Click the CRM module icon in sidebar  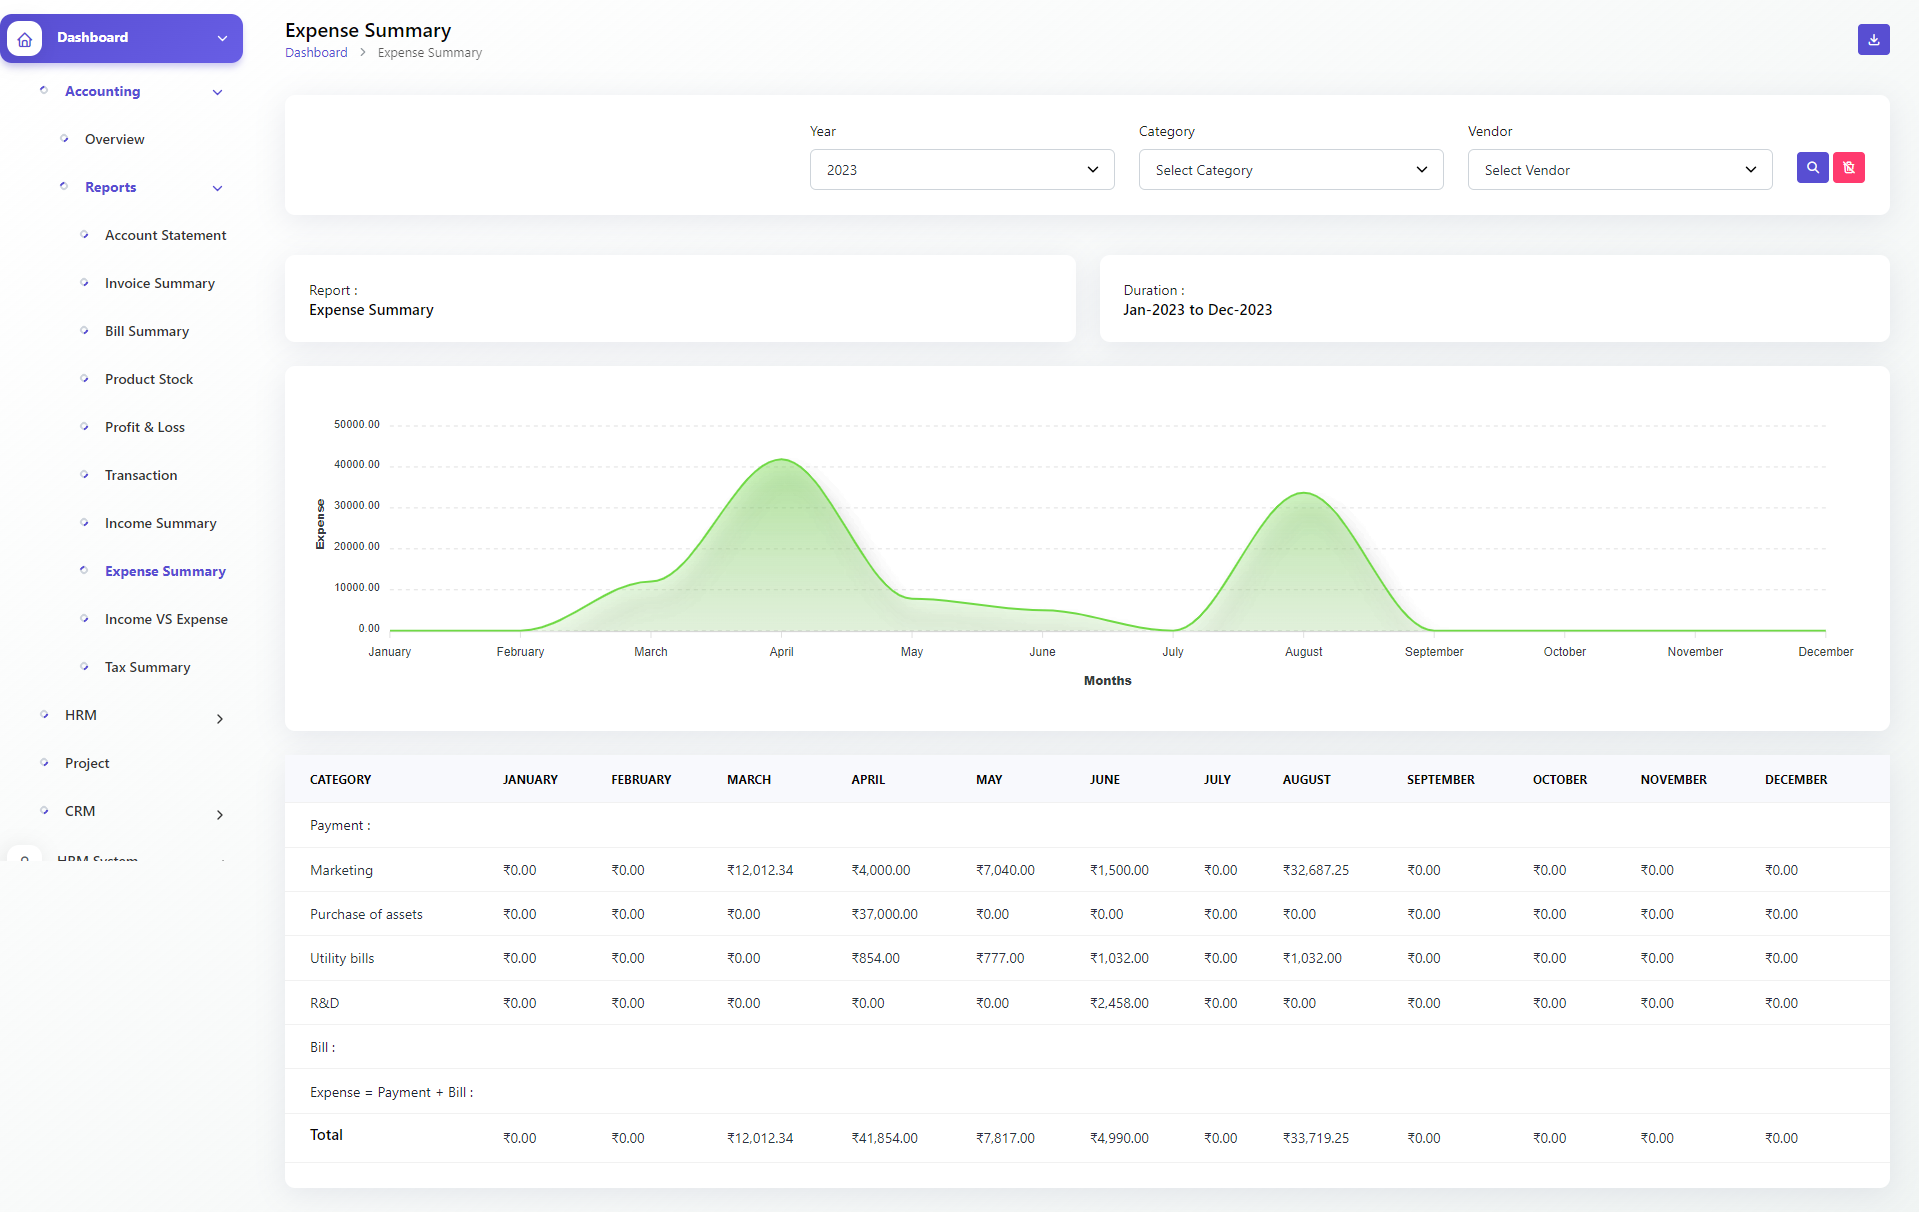point(44,810)
